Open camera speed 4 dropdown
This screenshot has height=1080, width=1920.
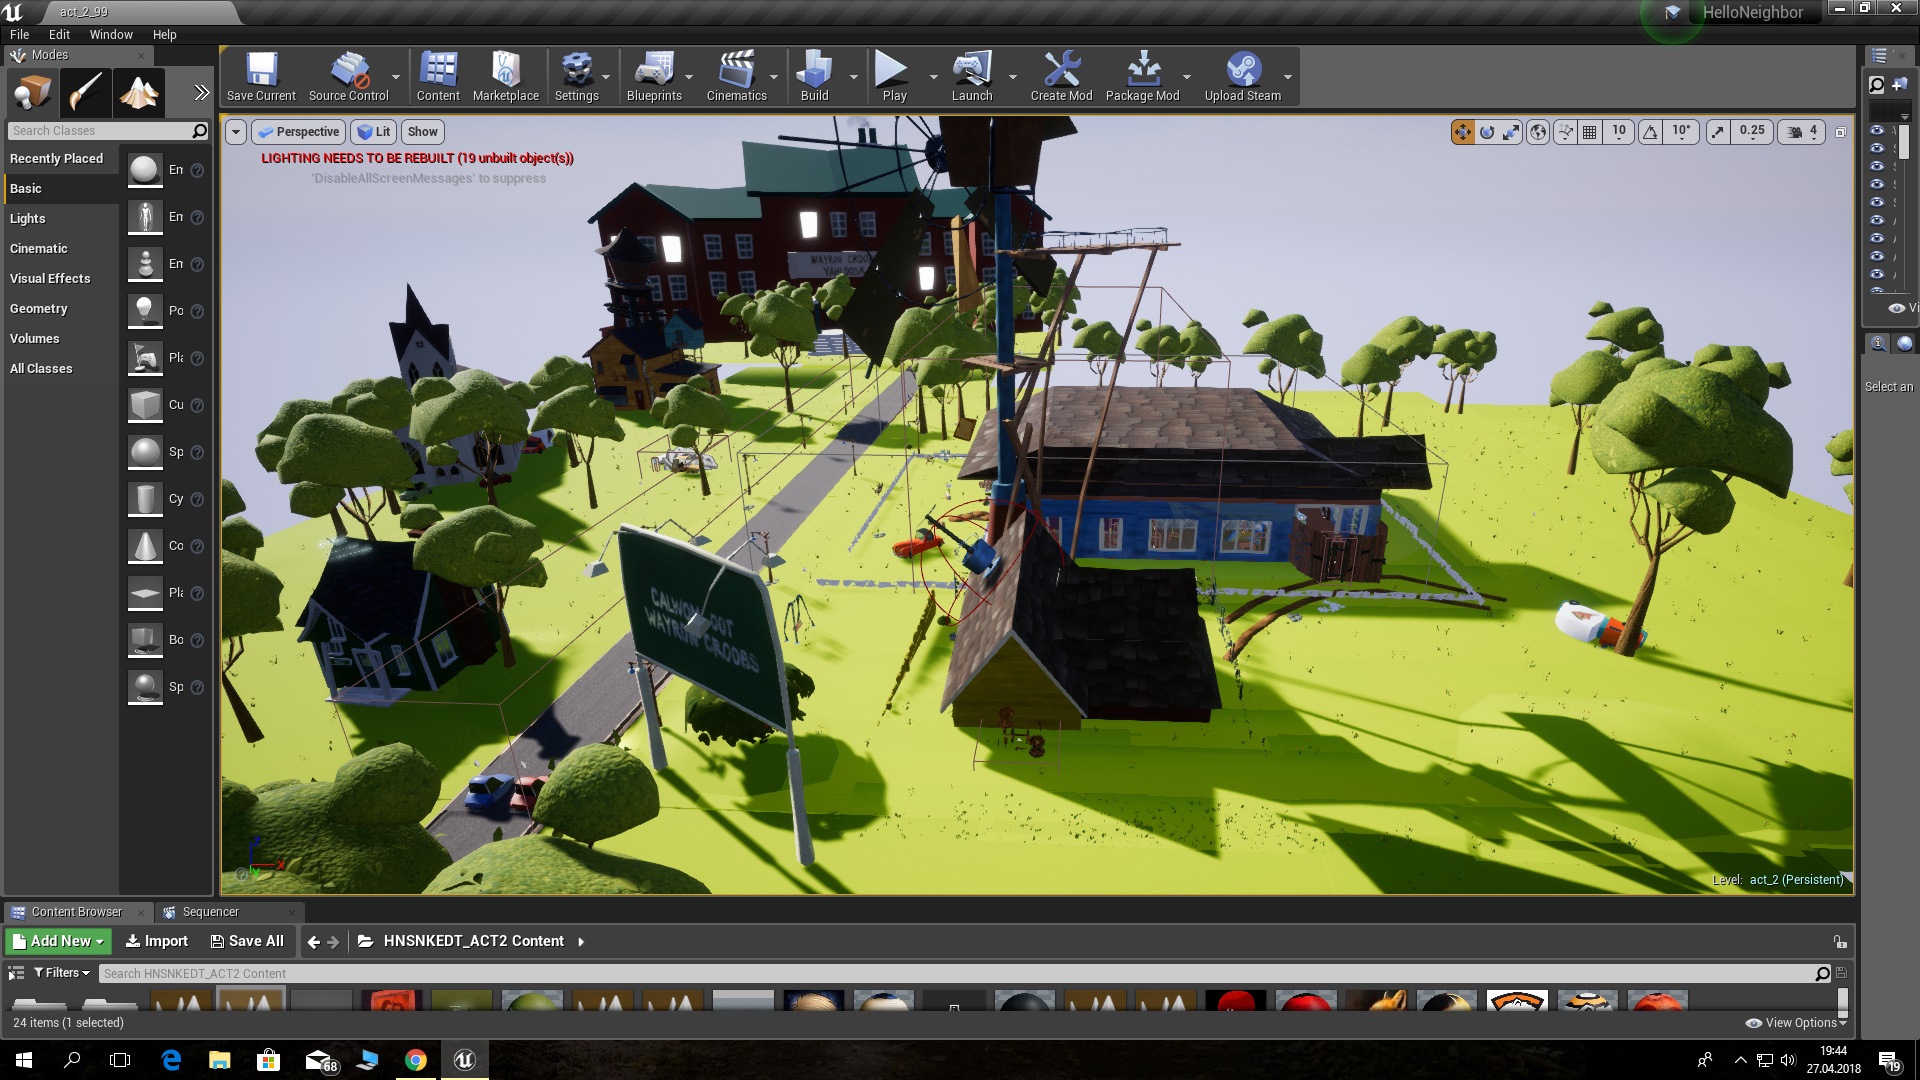coord(1803,132)
